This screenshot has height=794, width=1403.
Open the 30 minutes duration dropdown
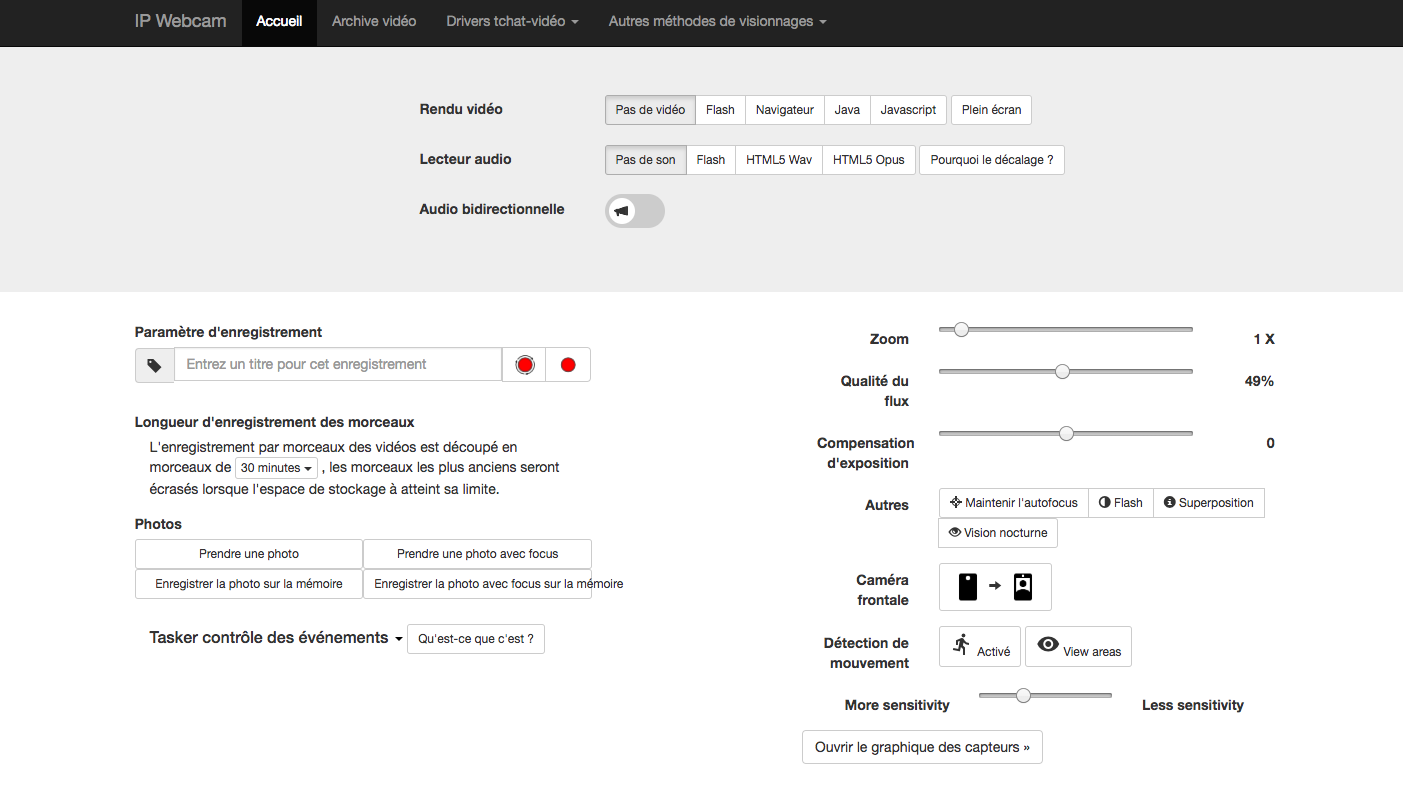277,468
